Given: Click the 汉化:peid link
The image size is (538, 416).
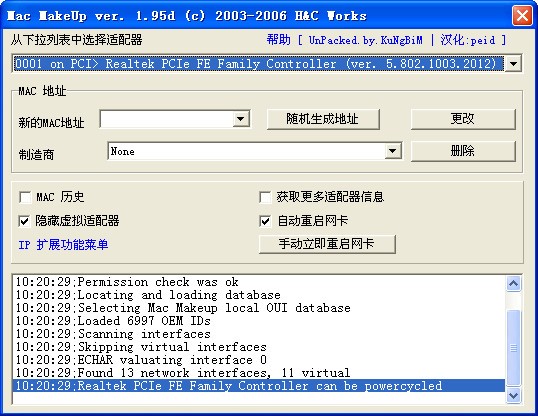Looking at the screenshot, I should (468, 40).
